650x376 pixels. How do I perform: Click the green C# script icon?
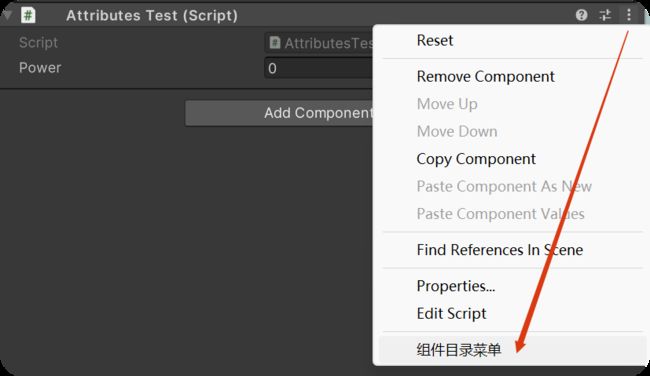[28, 15]
